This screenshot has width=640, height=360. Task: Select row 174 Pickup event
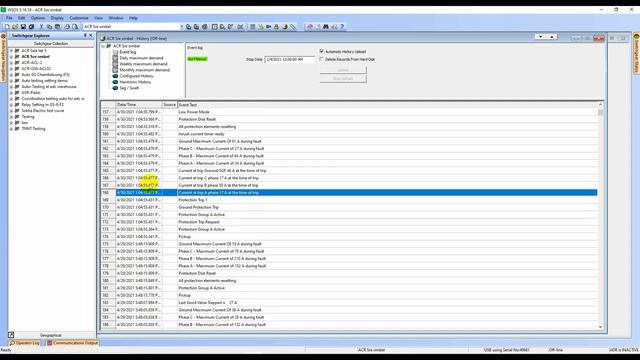pyautogui.click(x=349, y=237)
